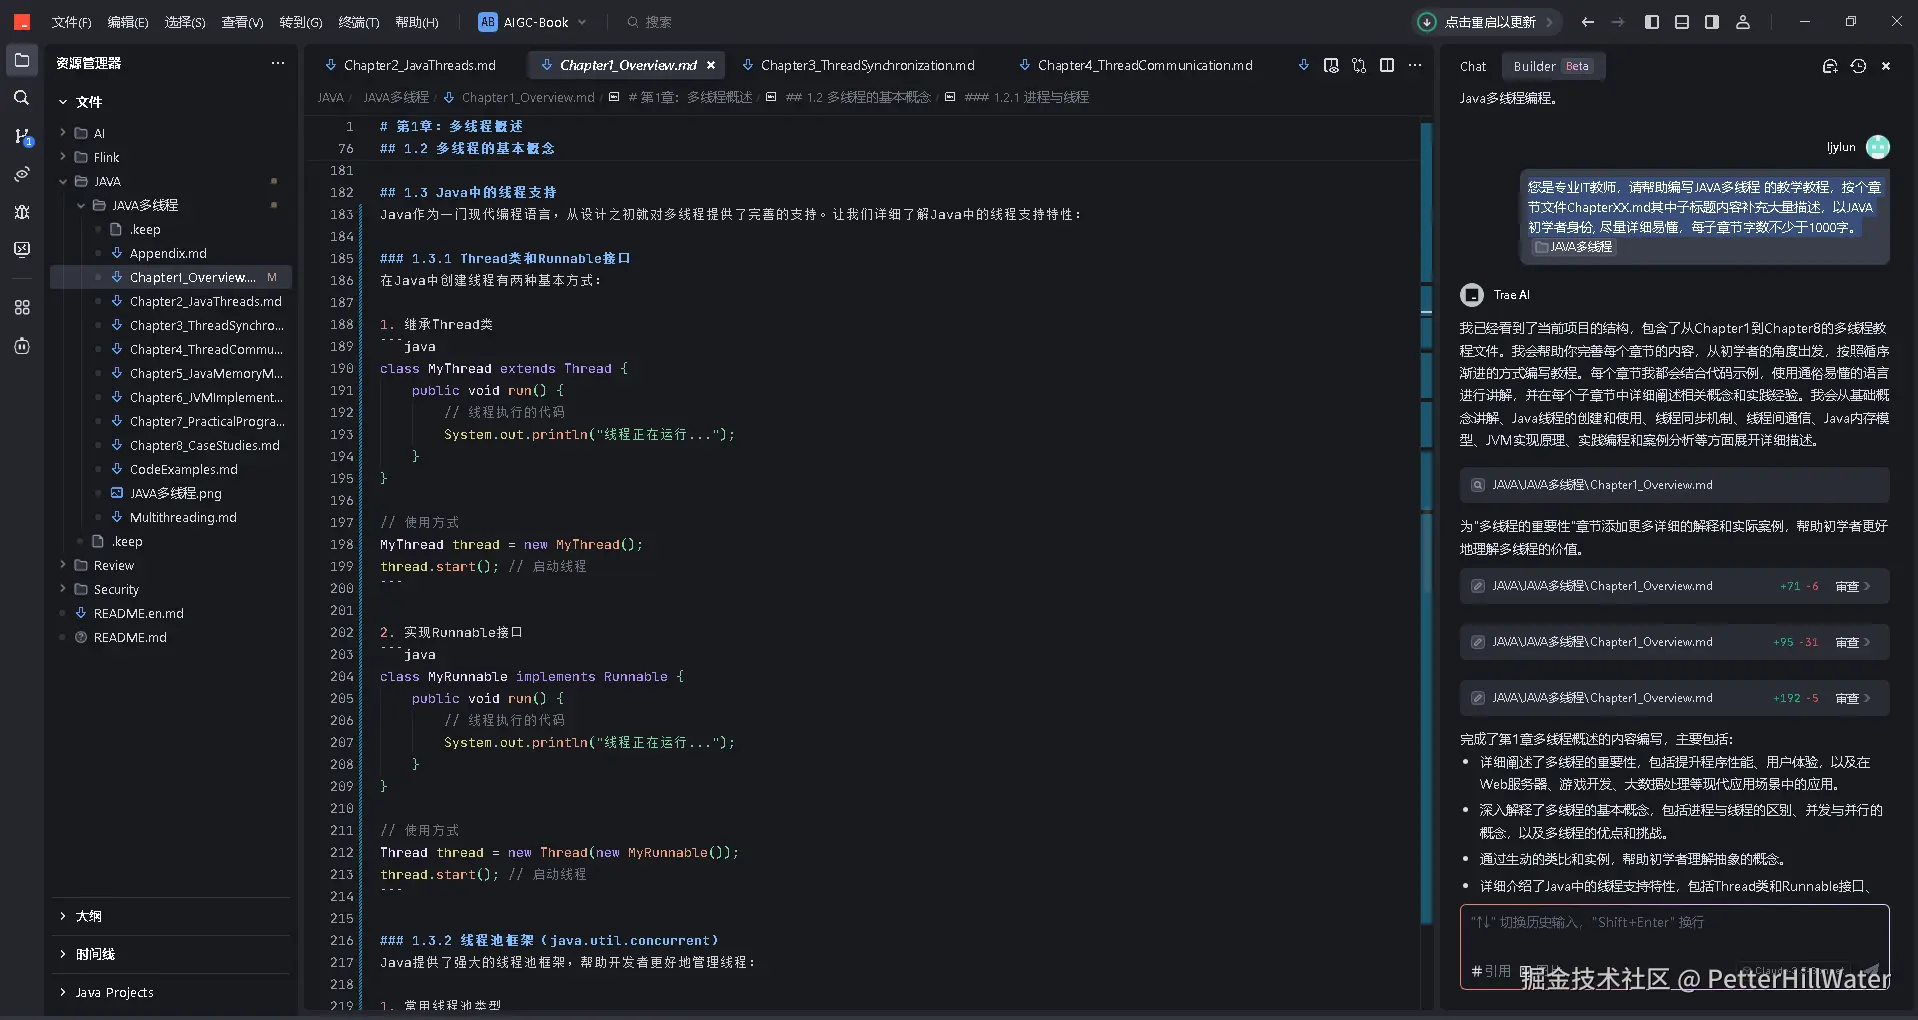
Task: Open the chat history
Action: pos(1858,66)
